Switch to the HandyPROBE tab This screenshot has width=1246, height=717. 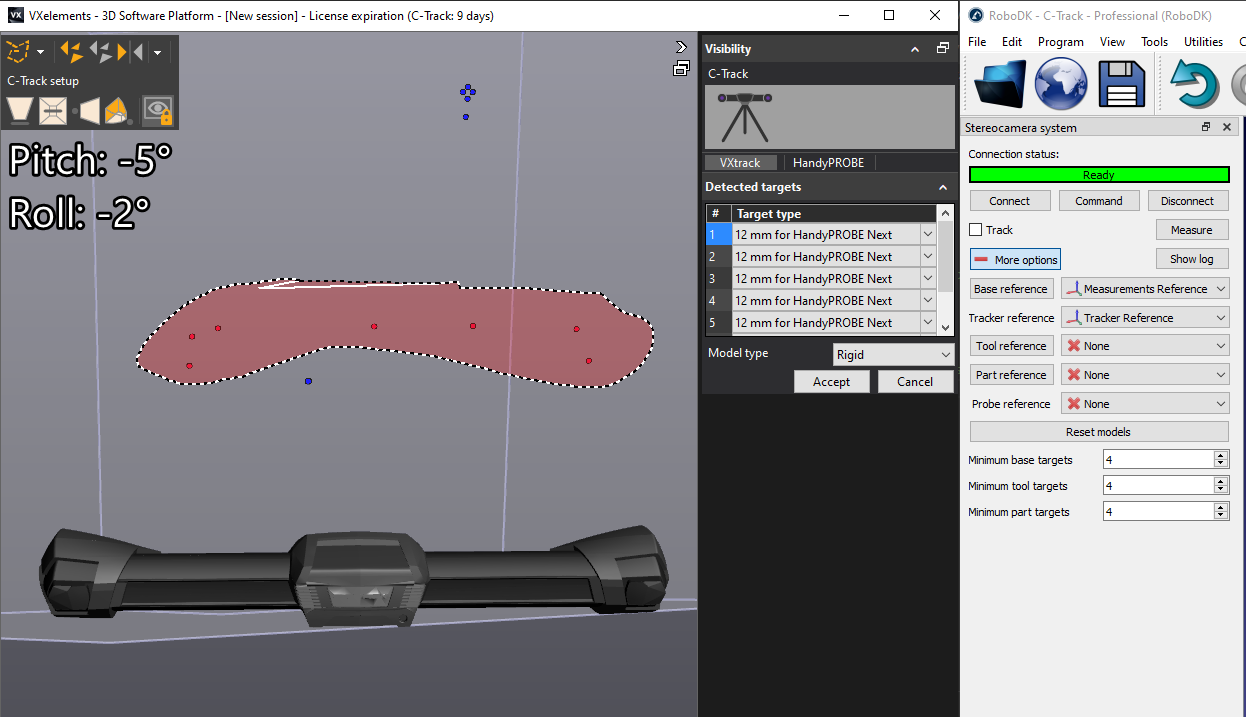pos(828,162)
